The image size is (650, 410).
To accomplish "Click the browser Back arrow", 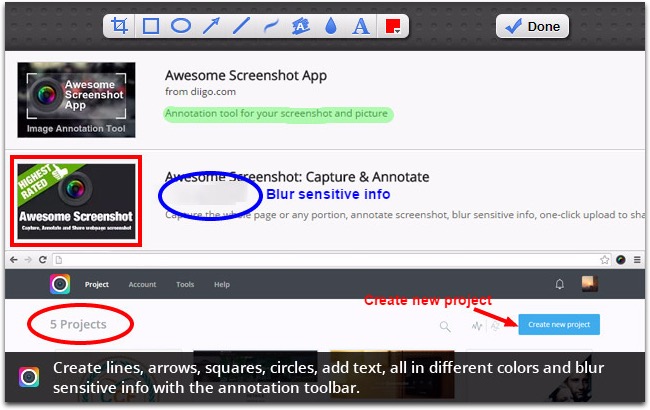I will (x=14, y=260).
